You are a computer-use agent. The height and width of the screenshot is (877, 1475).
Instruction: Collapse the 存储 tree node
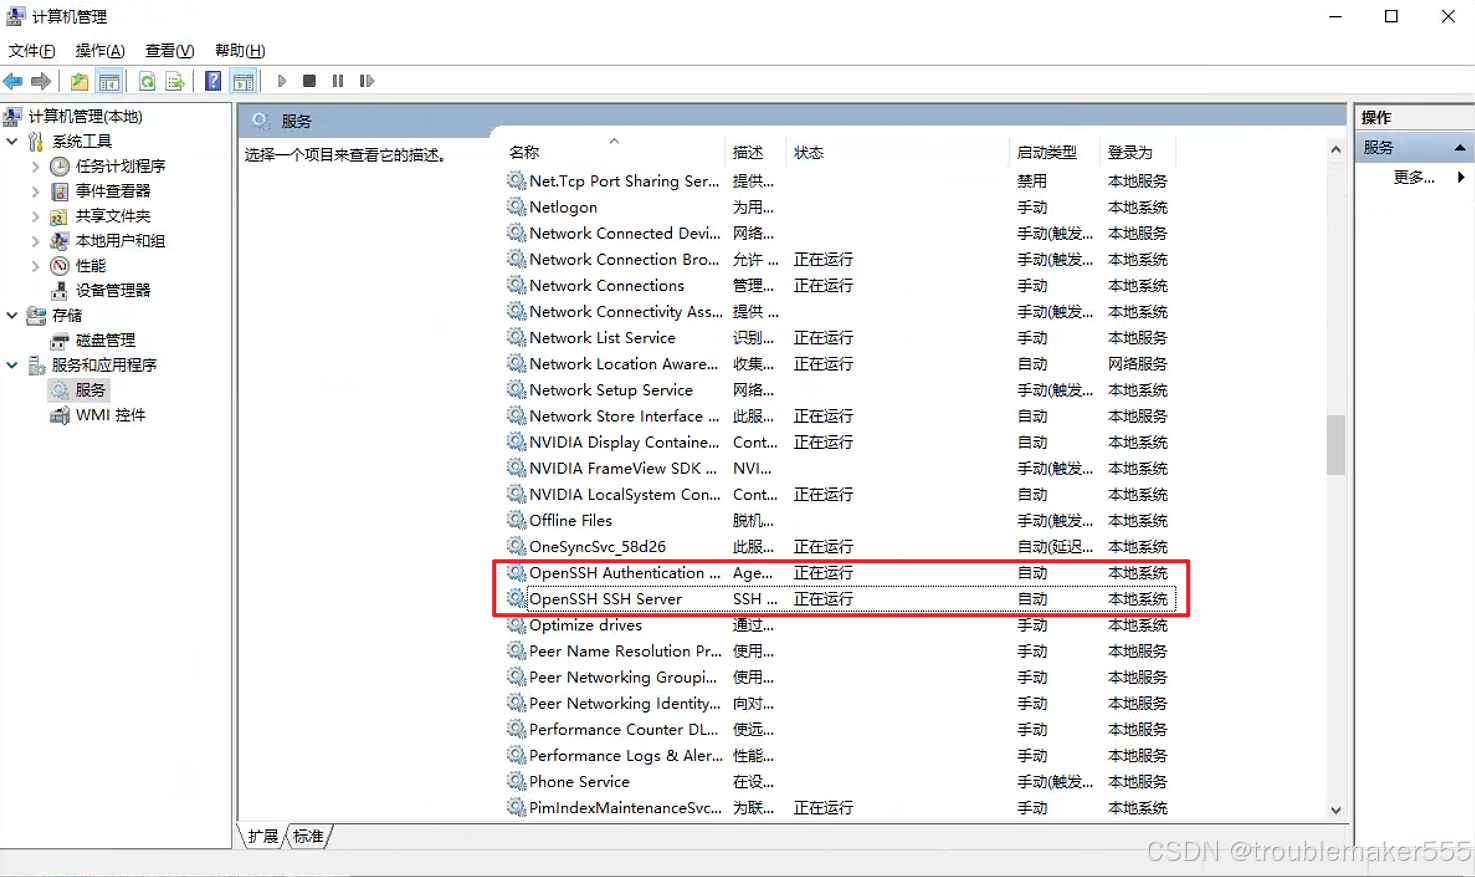coord(12,315)
